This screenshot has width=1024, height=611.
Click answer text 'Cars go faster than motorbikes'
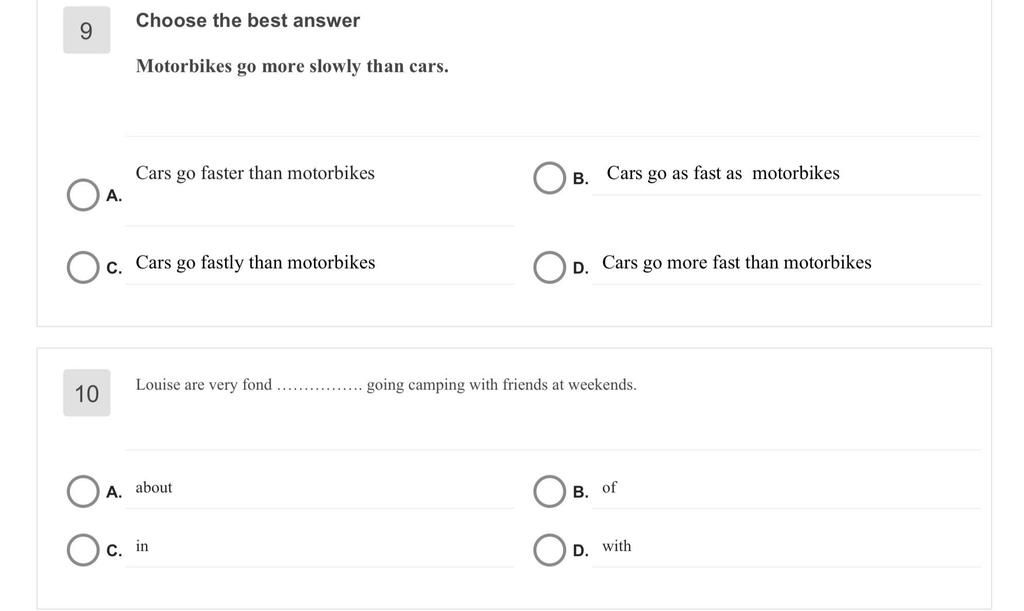(255, 173)
